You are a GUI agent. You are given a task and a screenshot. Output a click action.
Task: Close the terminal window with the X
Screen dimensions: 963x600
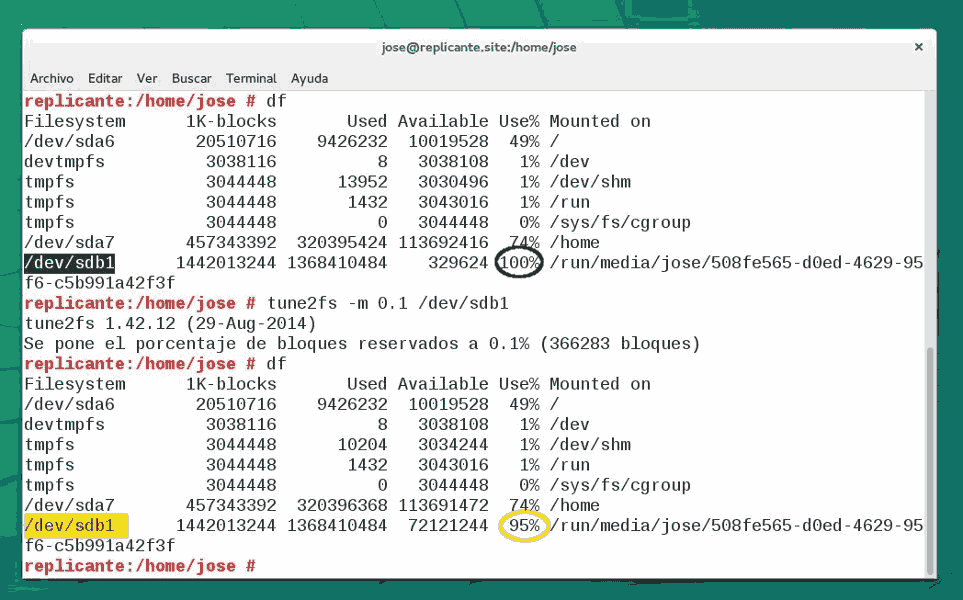[x=919, y=47]
